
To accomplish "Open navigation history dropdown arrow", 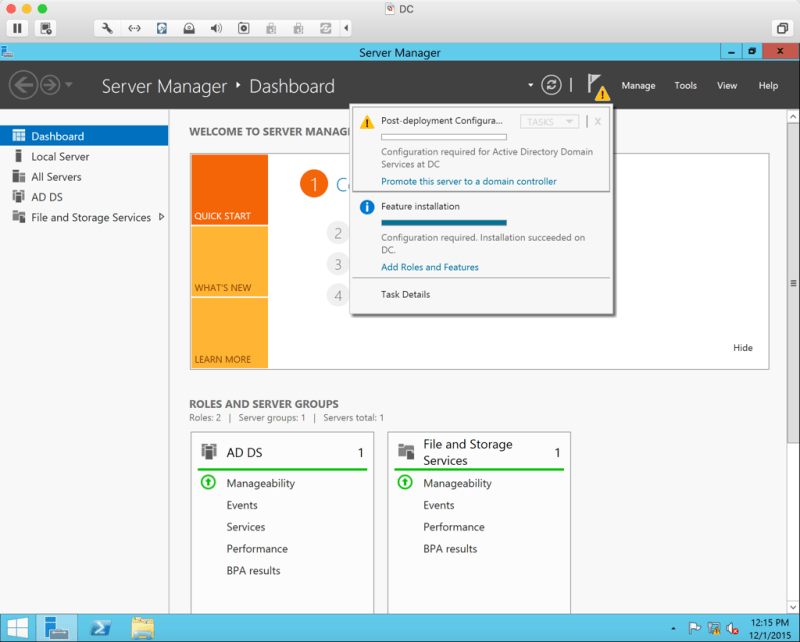I will click(x=68, y=85).
